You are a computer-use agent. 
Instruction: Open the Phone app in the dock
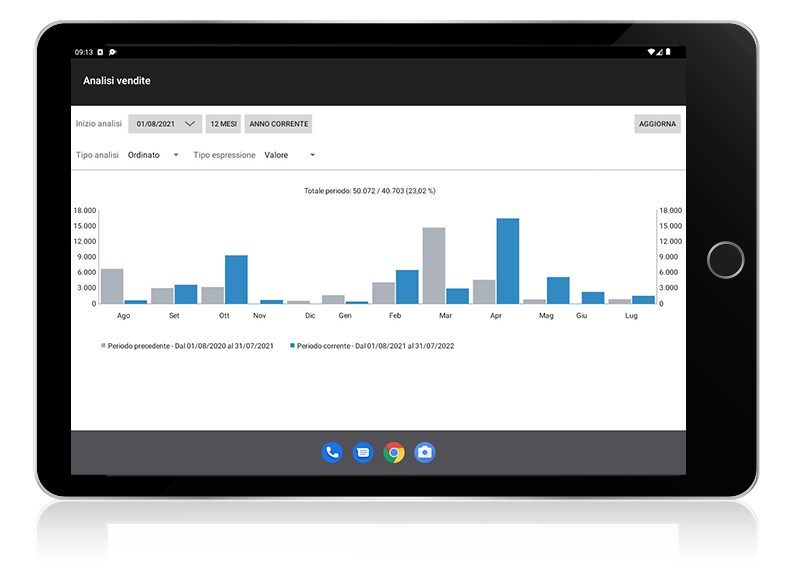[x=332, y=453]
